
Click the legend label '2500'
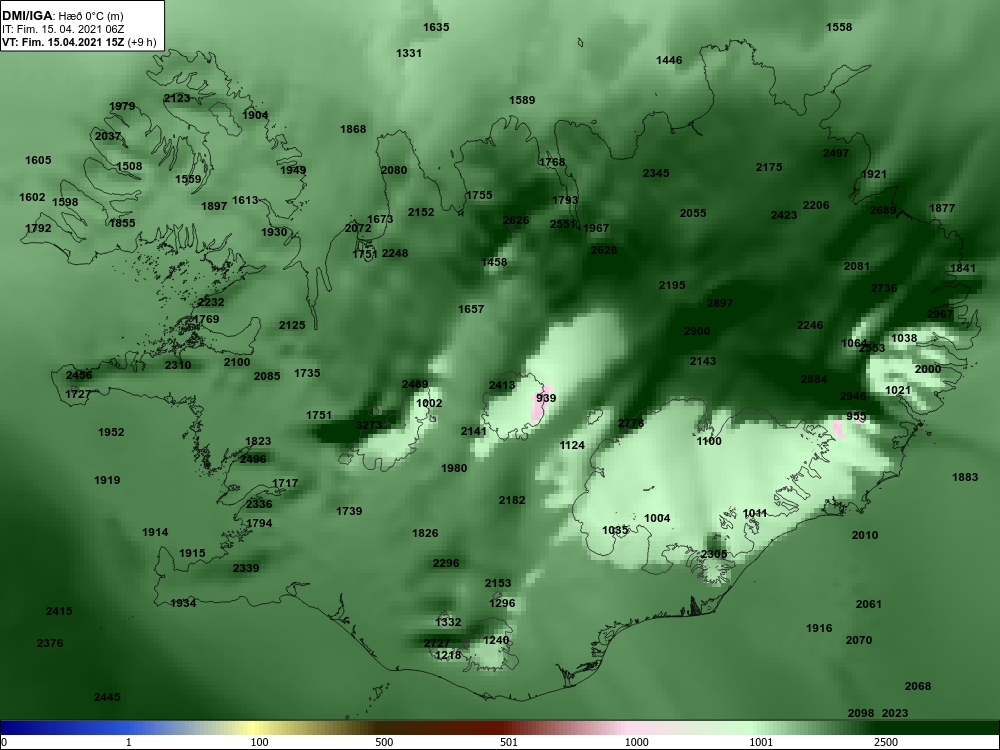tap(886, 742)
